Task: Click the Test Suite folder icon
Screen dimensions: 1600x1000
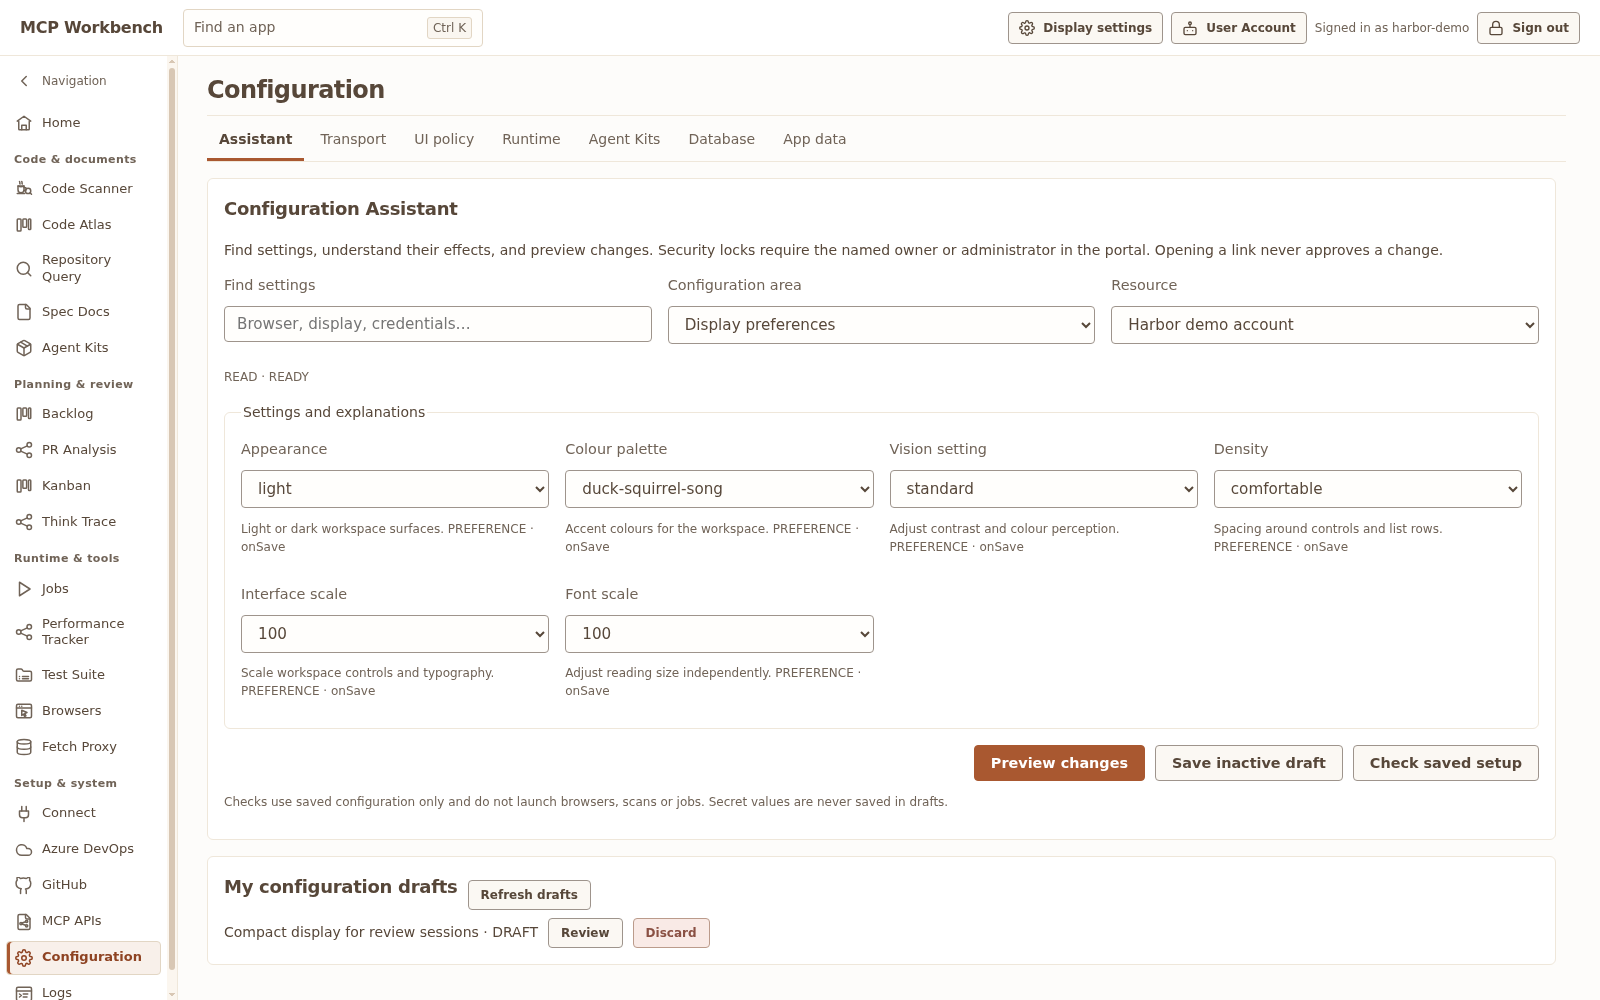Action: [24, 675]
